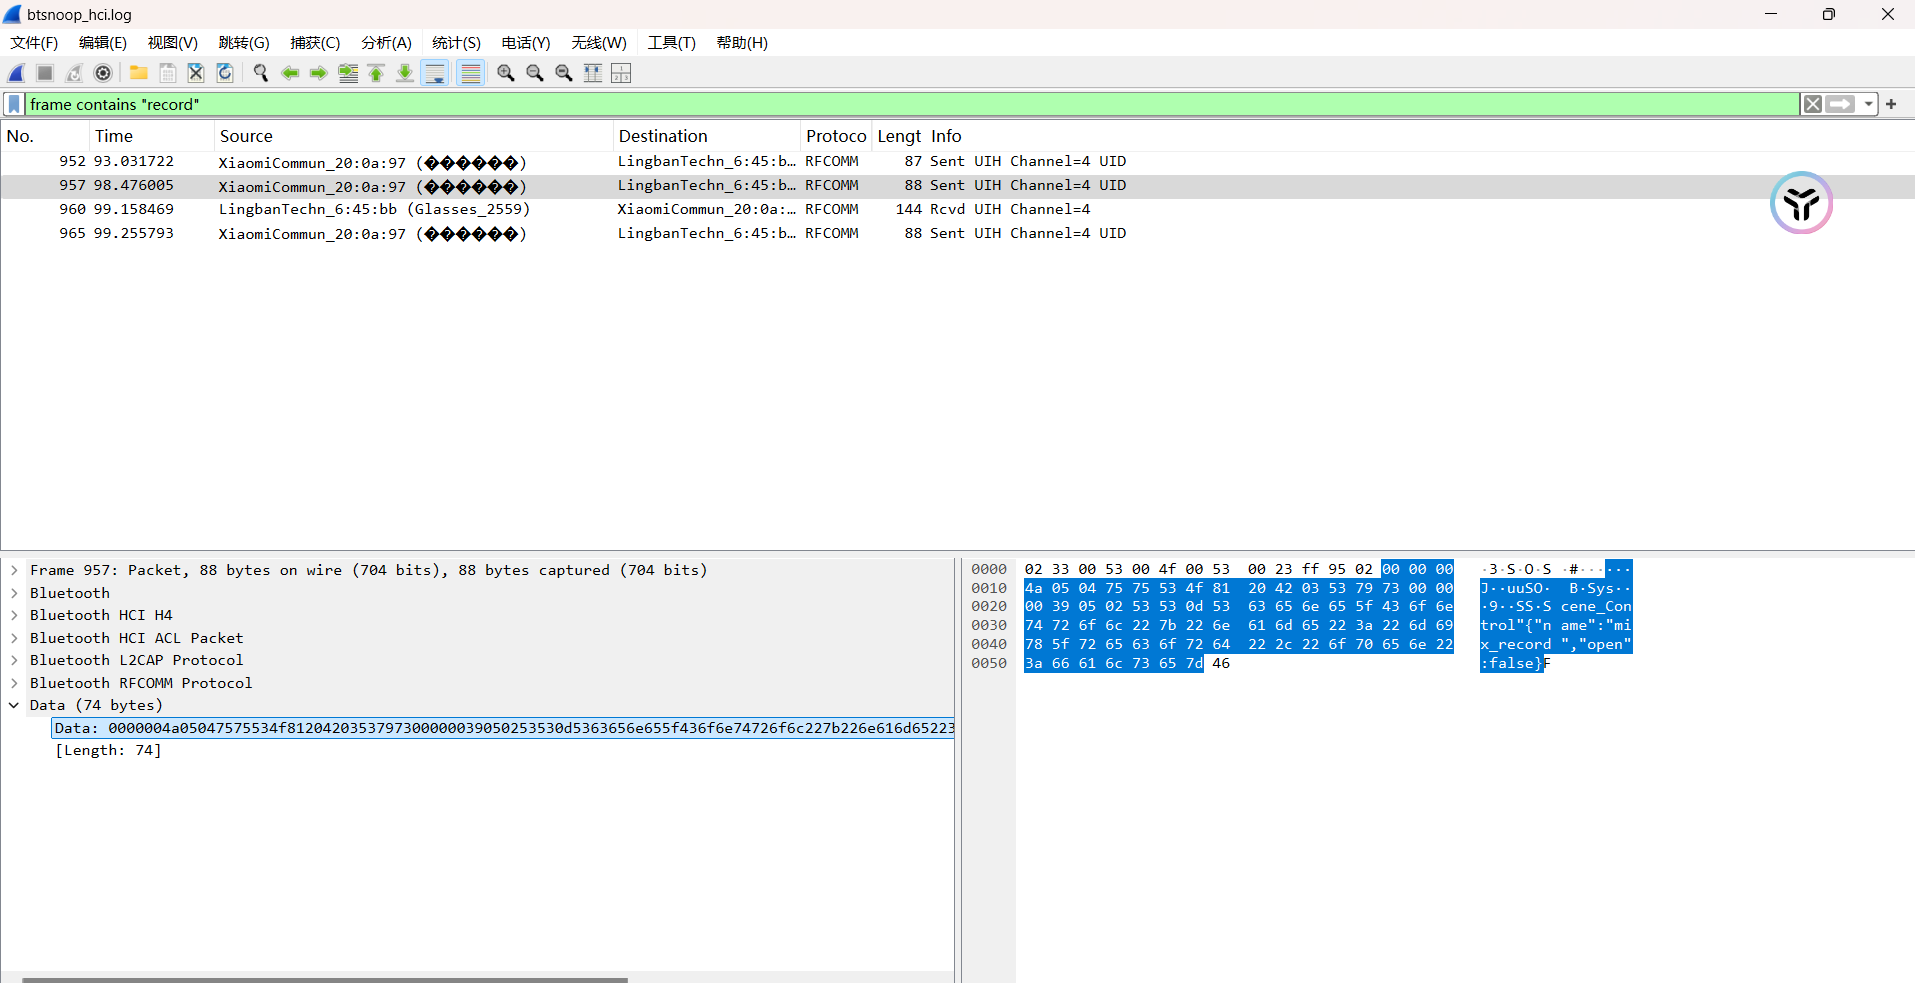This screenshot has width=1915, height=983.
Task: Expand Bluetooth HCI H4 node
Action: point(14,615)
